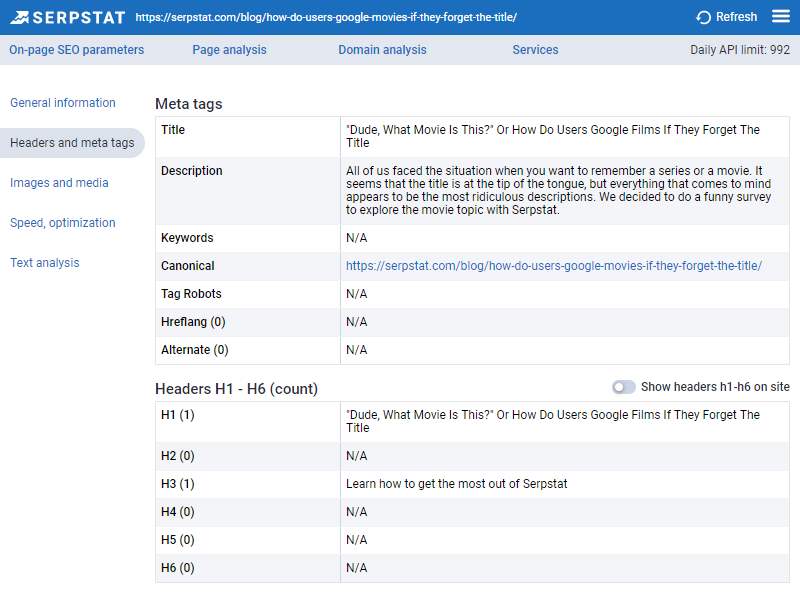Click the H2 (0) row label
Screen dimensions: 800x600
pyautogui.click(x=178, y=456)
